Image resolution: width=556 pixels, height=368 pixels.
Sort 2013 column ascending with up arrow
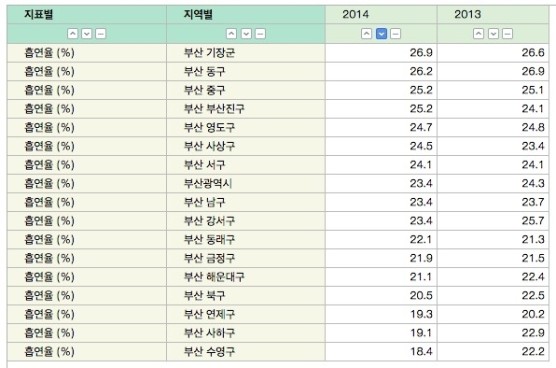[478, 34]
